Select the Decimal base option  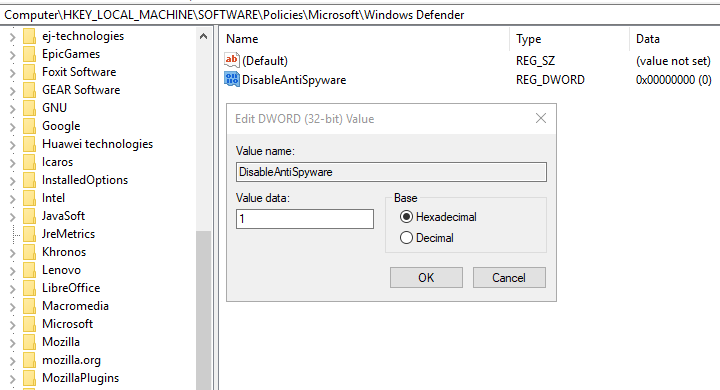point(427,237)
